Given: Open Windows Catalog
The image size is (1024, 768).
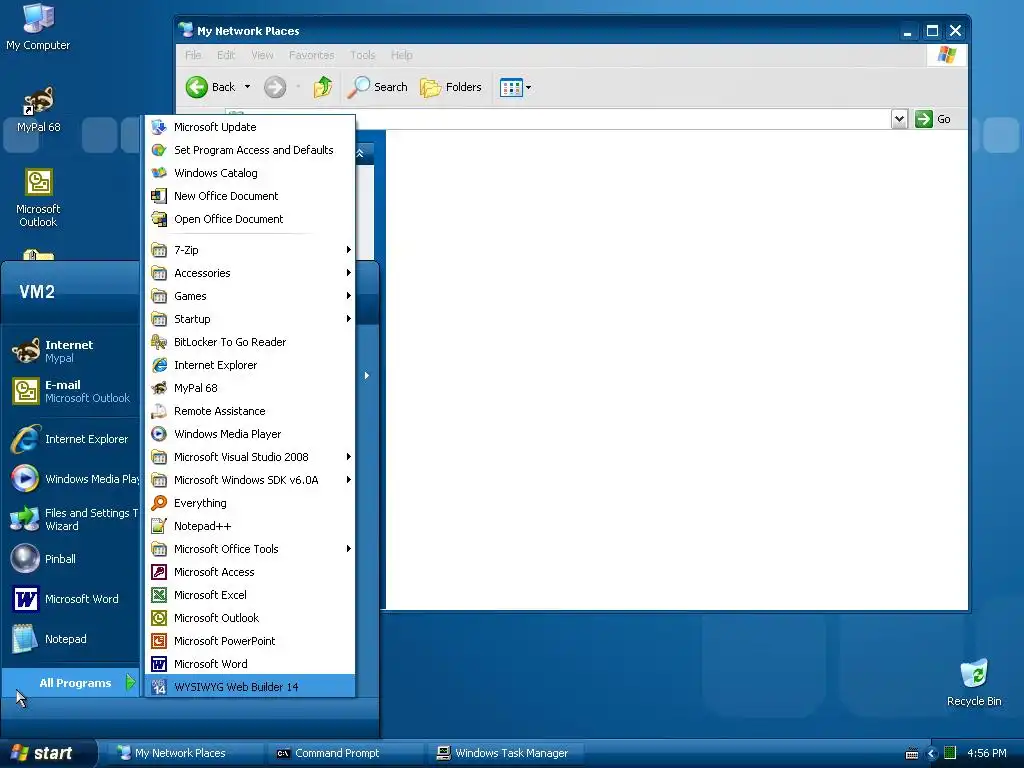Looking at the screenshot, I should pos(250,173).
